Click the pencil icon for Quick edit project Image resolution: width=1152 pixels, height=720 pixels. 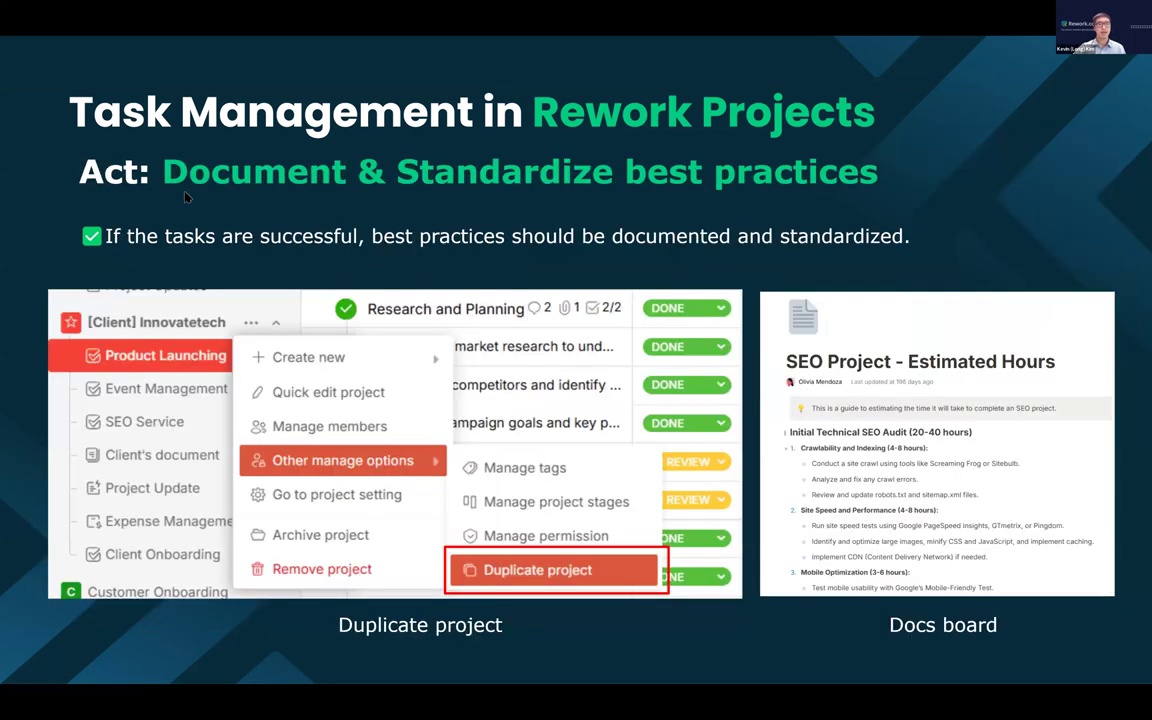click(x=258, y=392)
